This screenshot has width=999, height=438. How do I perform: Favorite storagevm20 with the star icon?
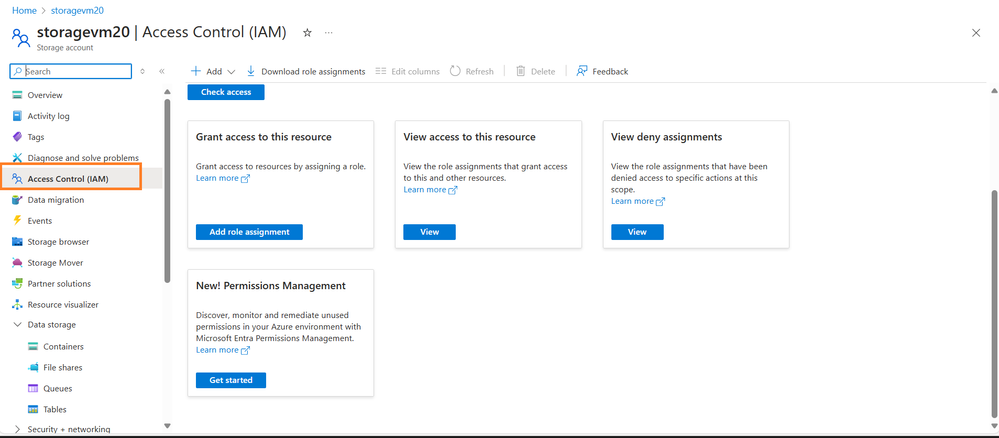click(x=307, y=33)
